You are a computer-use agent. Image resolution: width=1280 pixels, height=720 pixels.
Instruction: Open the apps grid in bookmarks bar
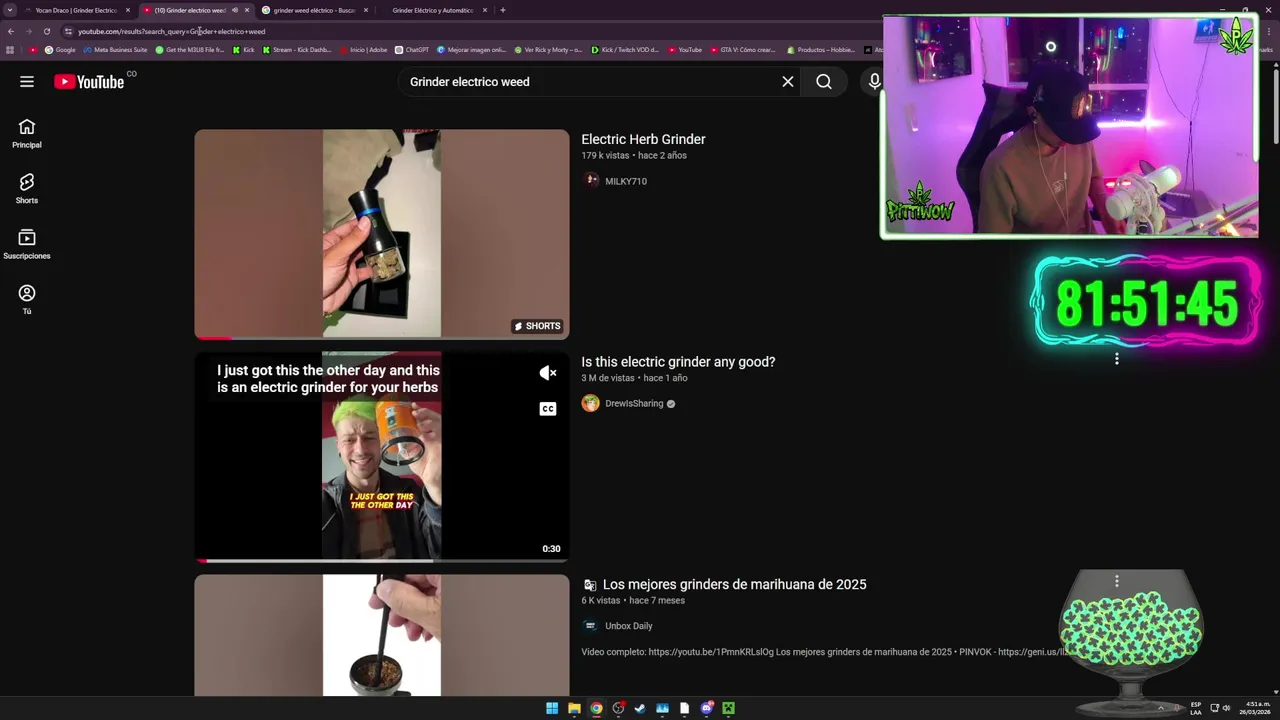tap(10, 50)
